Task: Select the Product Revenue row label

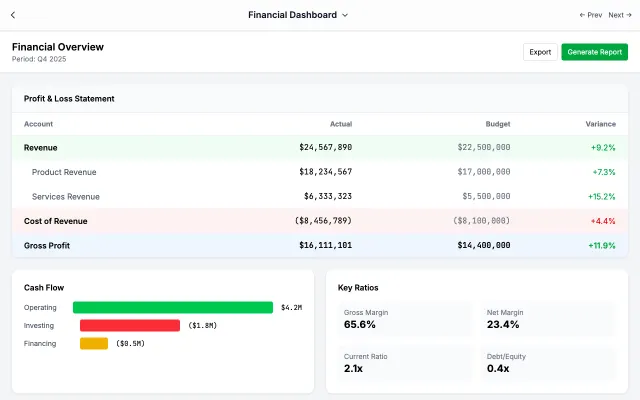Action: click(64, 172)
